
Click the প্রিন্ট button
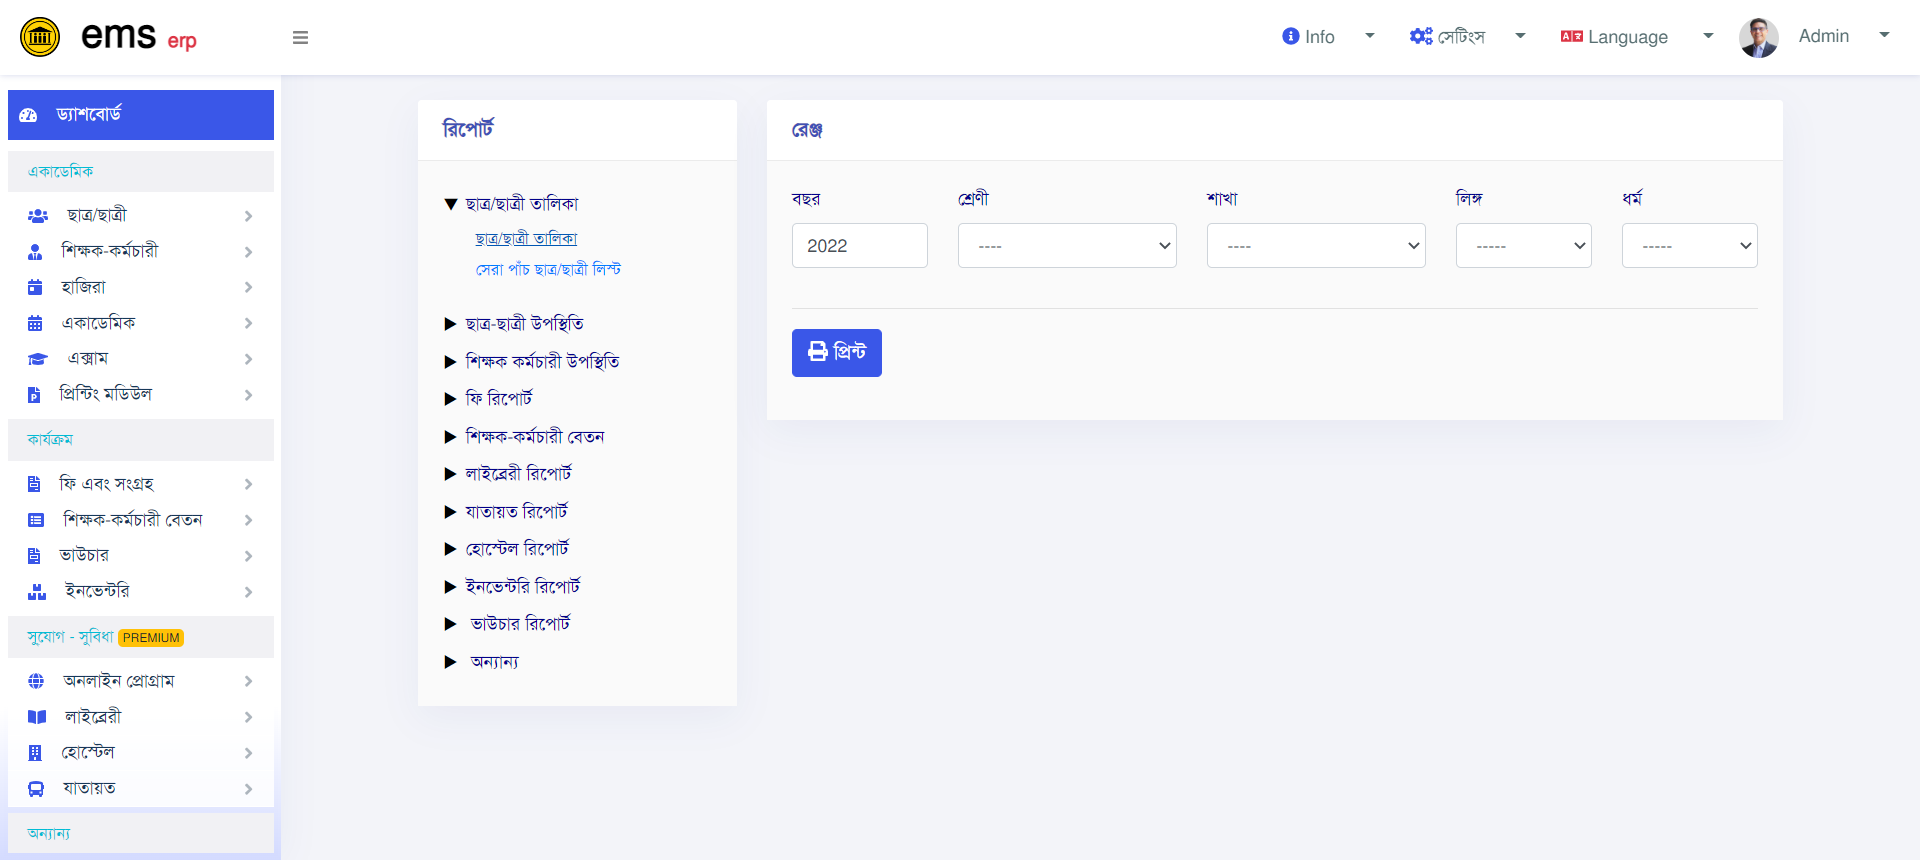coord(837,353)
